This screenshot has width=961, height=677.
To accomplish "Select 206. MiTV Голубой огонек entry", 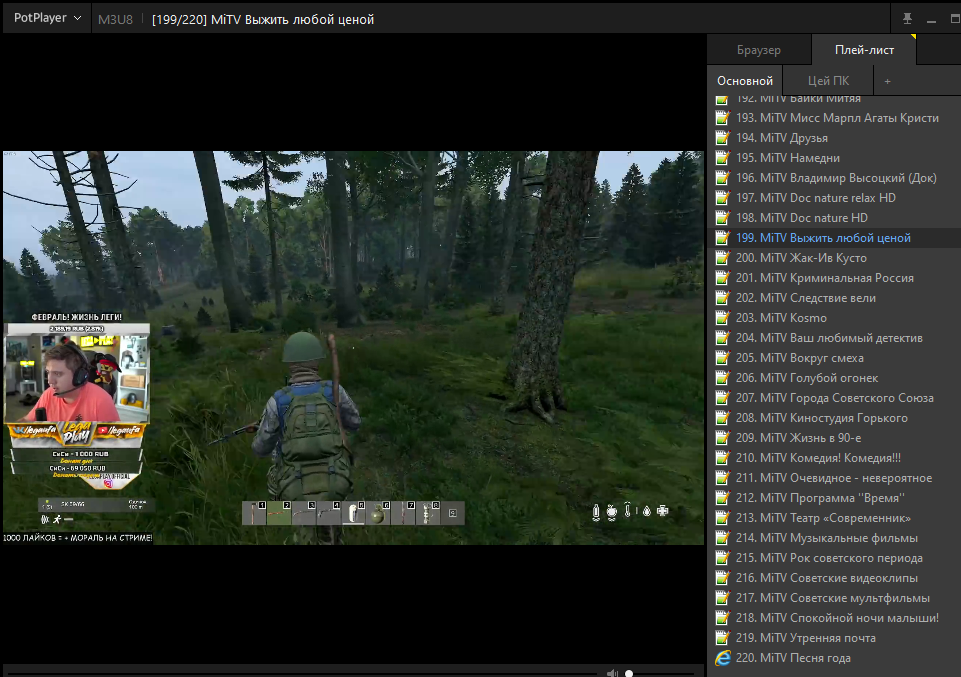I will point(834,378).
